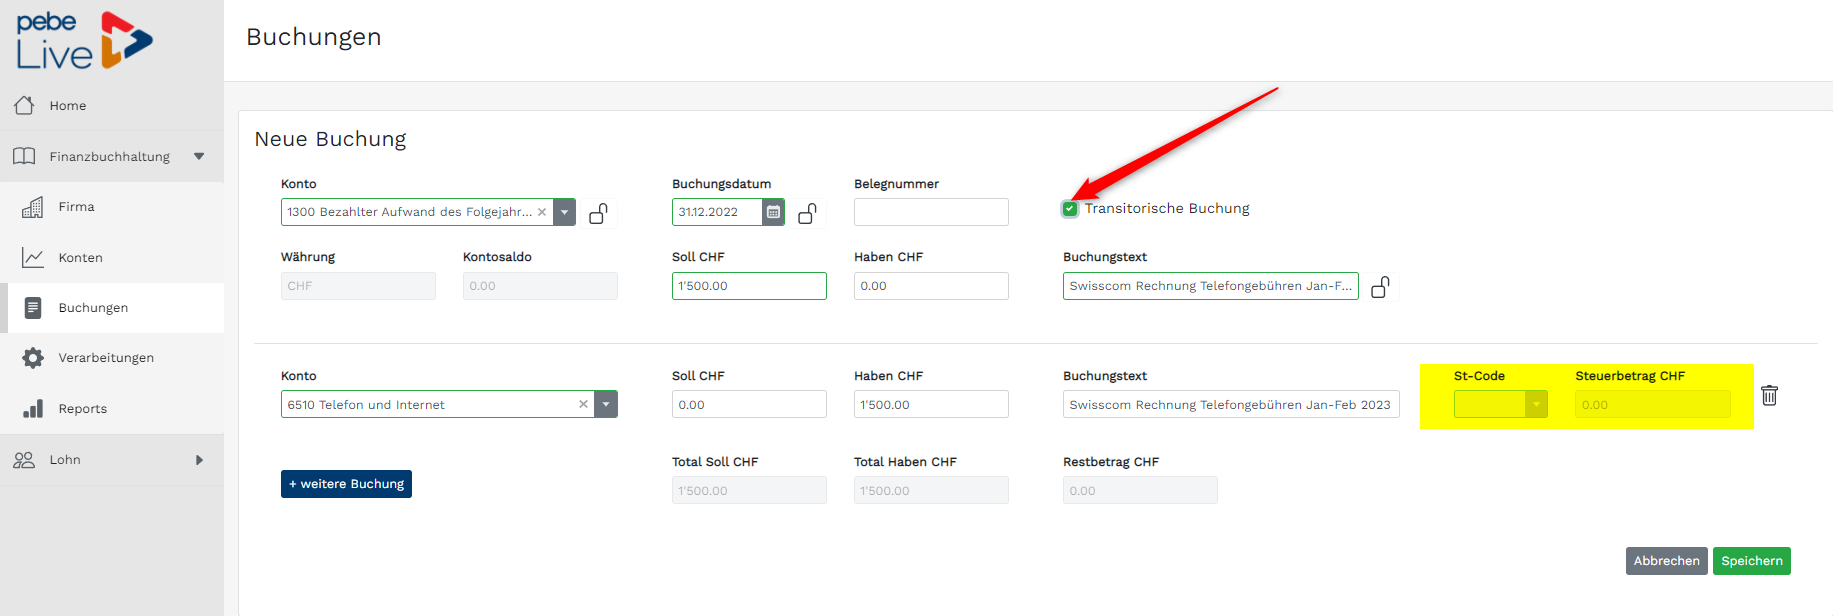Clear the 6510 Telefon und Internet selection

click(x=583, y=404)
